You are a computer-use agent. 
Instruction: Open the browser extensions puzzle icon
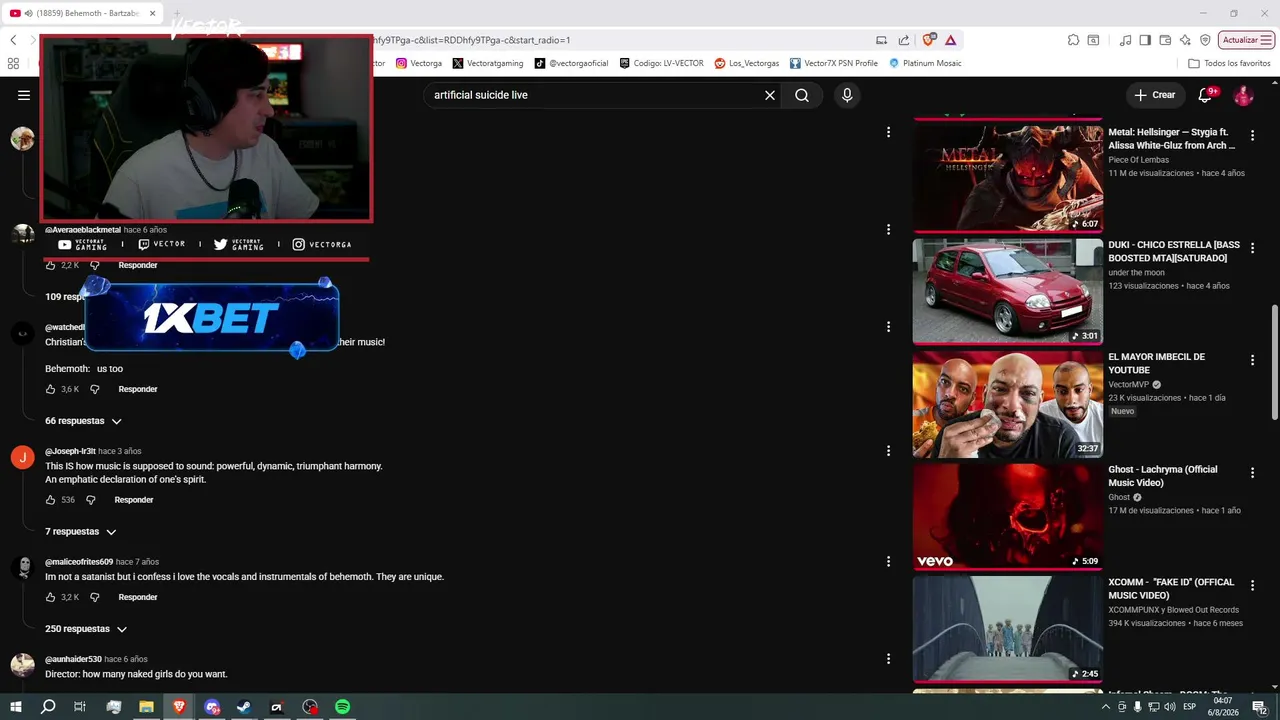pos(1073,40)
